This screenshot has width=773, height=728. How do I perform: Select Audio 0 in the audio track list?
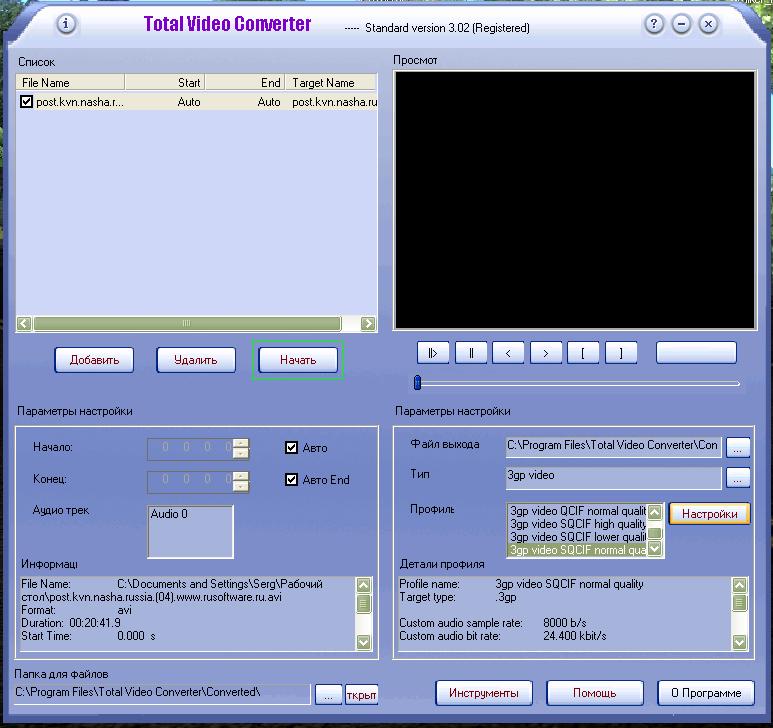(169, 514)
